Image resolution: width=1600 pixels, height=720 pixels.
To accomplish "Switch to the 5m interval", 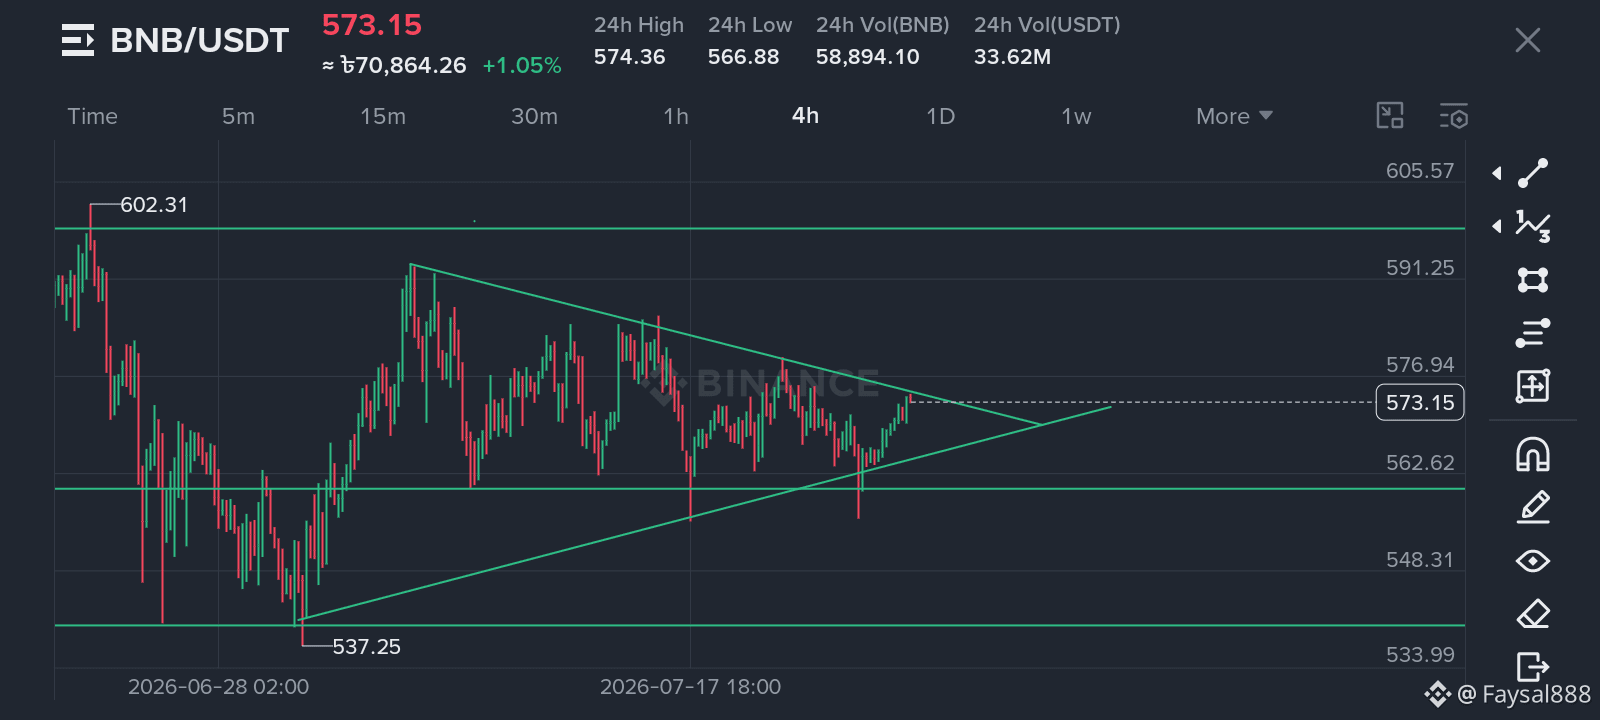I will point(238,116).
